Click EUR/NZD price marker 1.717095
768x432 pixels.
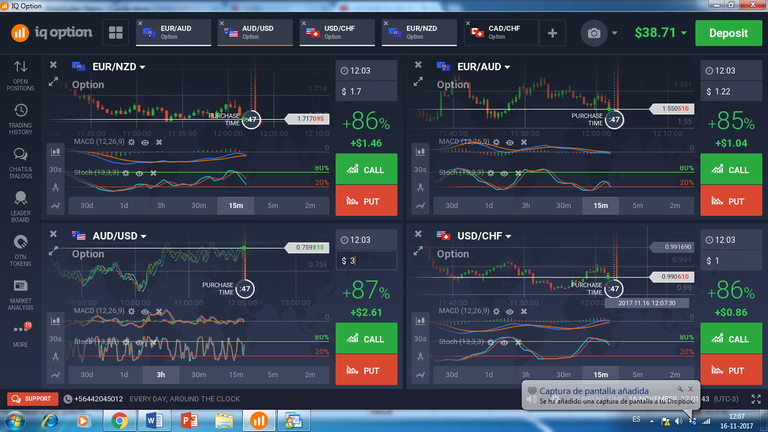[x=307, y=119]
